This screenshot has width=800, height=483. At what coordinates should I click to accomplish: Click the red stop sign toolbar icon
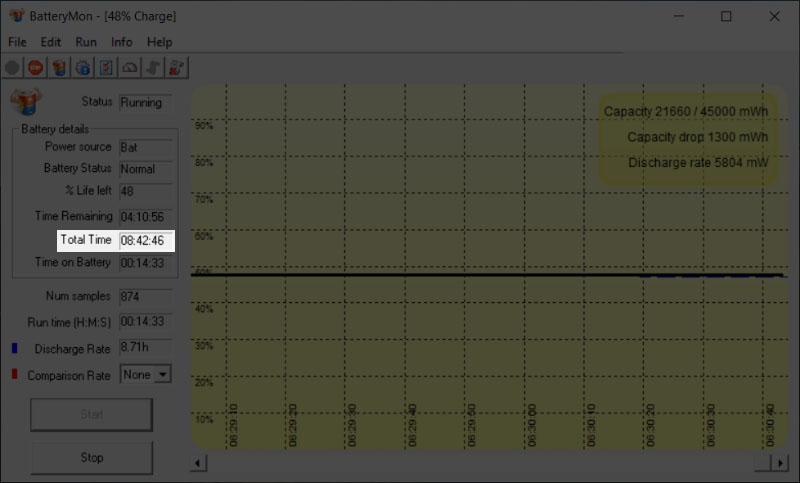36,68
